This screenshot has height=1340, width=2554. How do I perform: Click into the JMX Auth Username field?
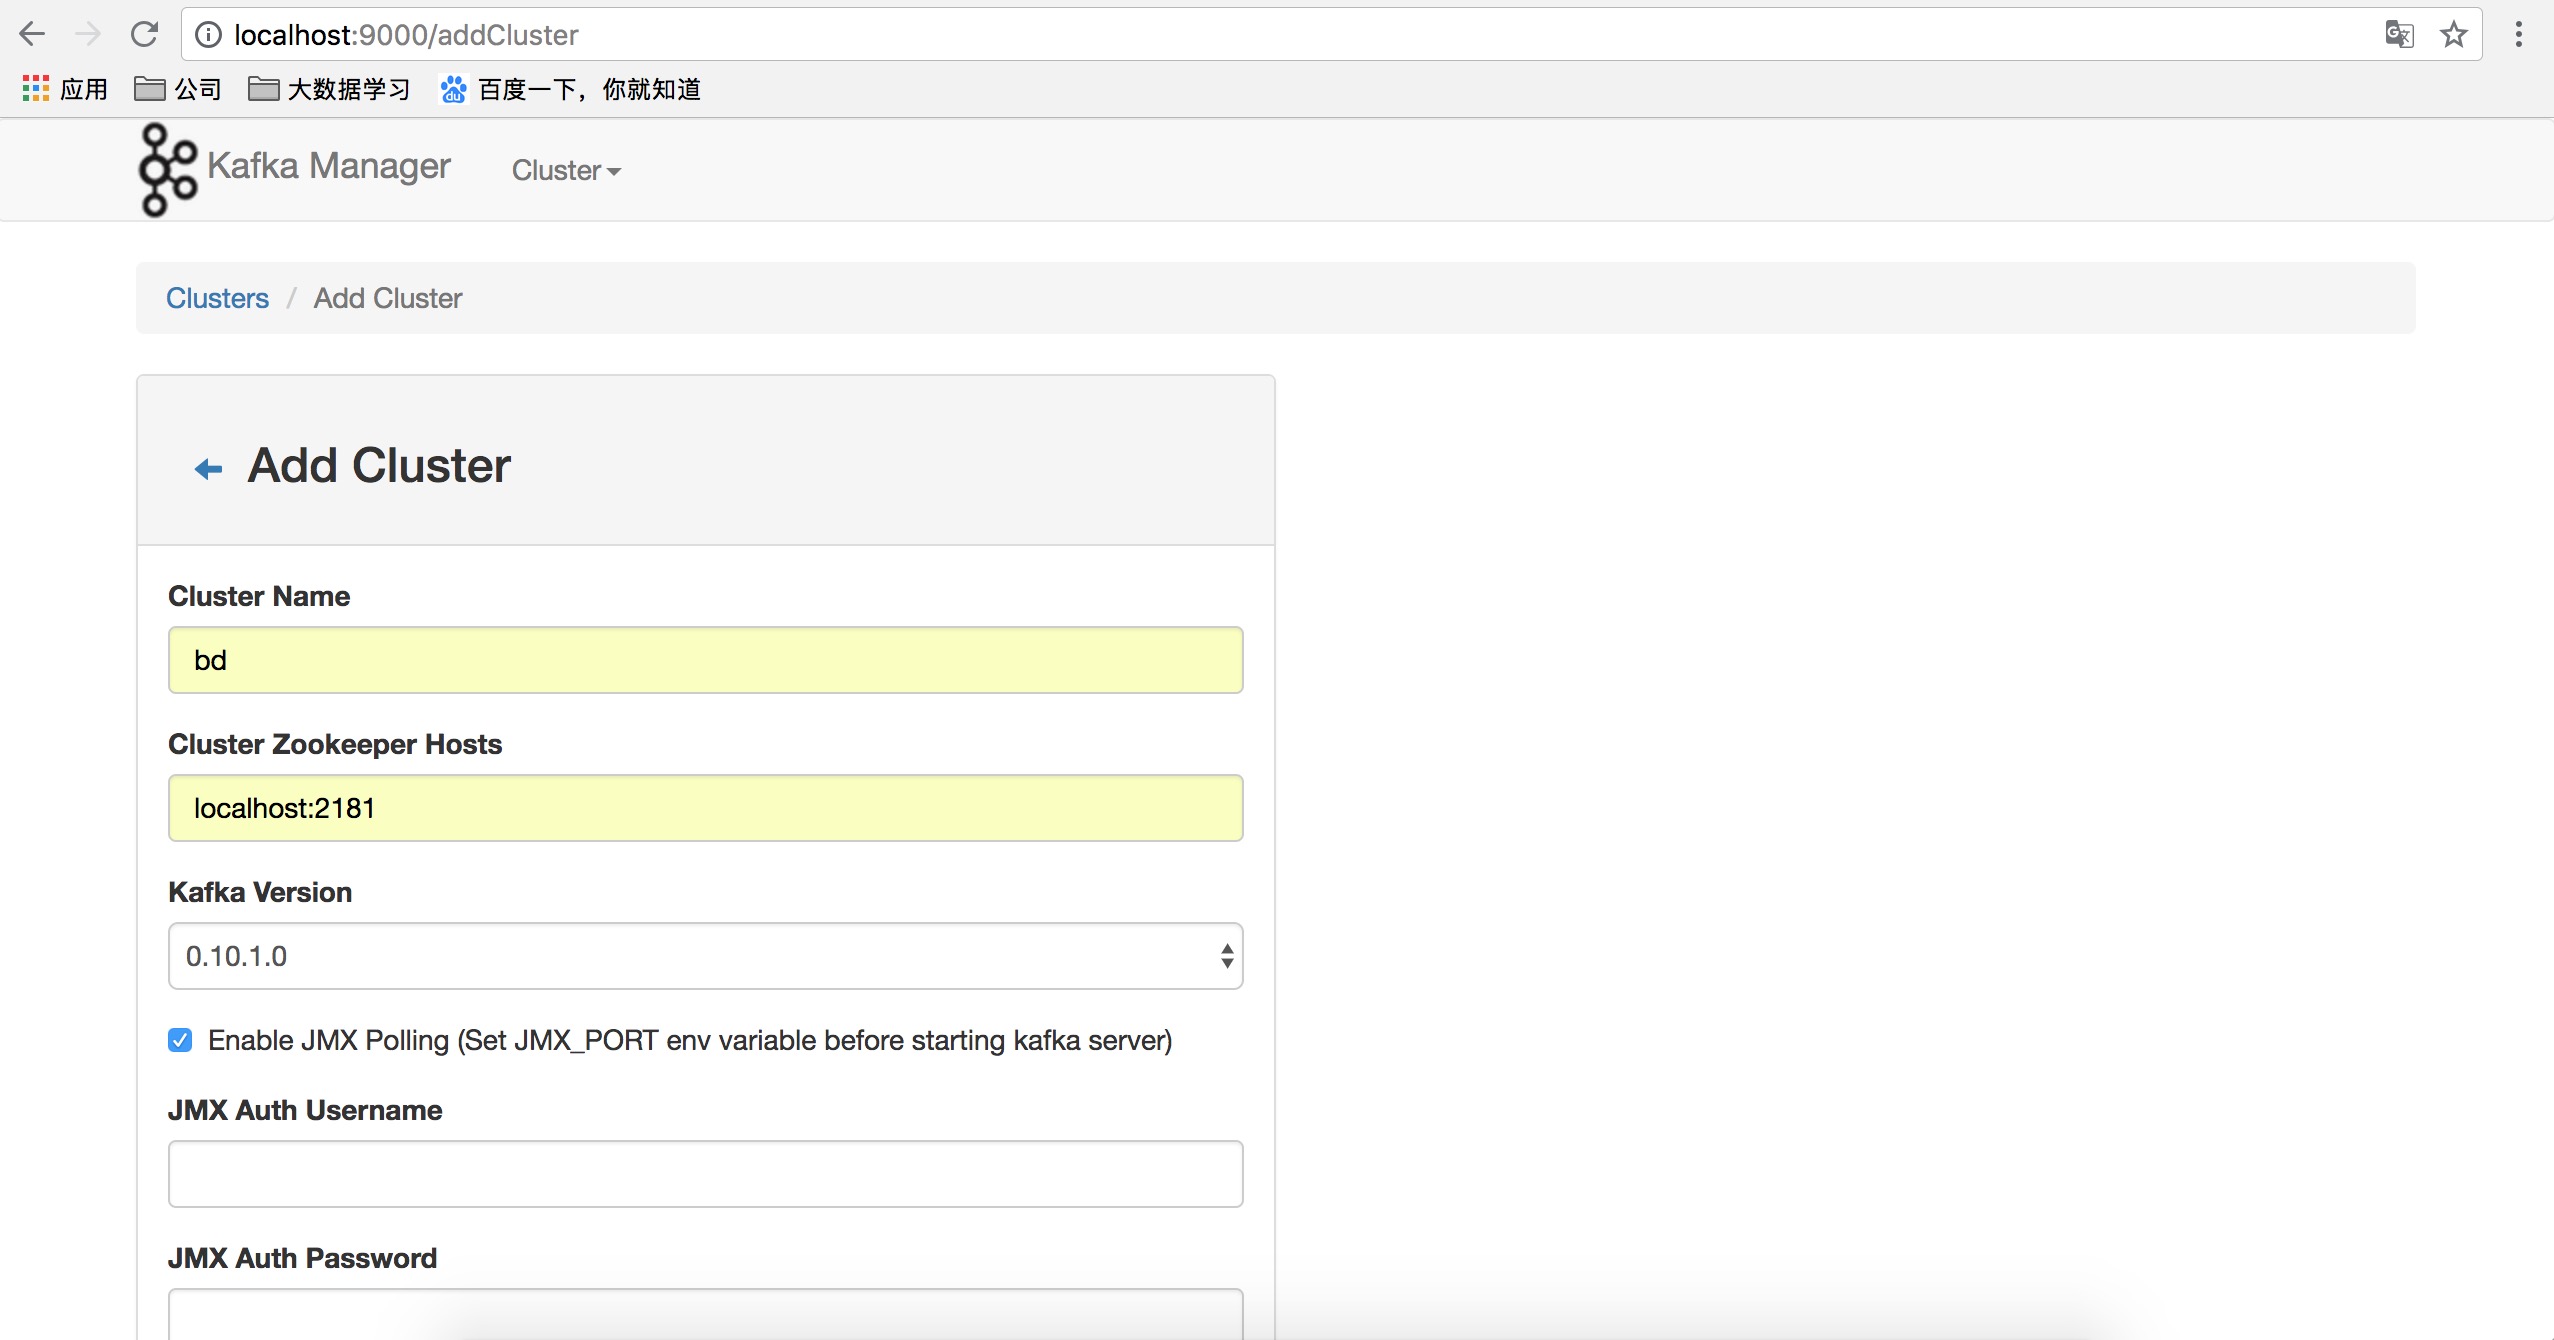click(705, 1174)
